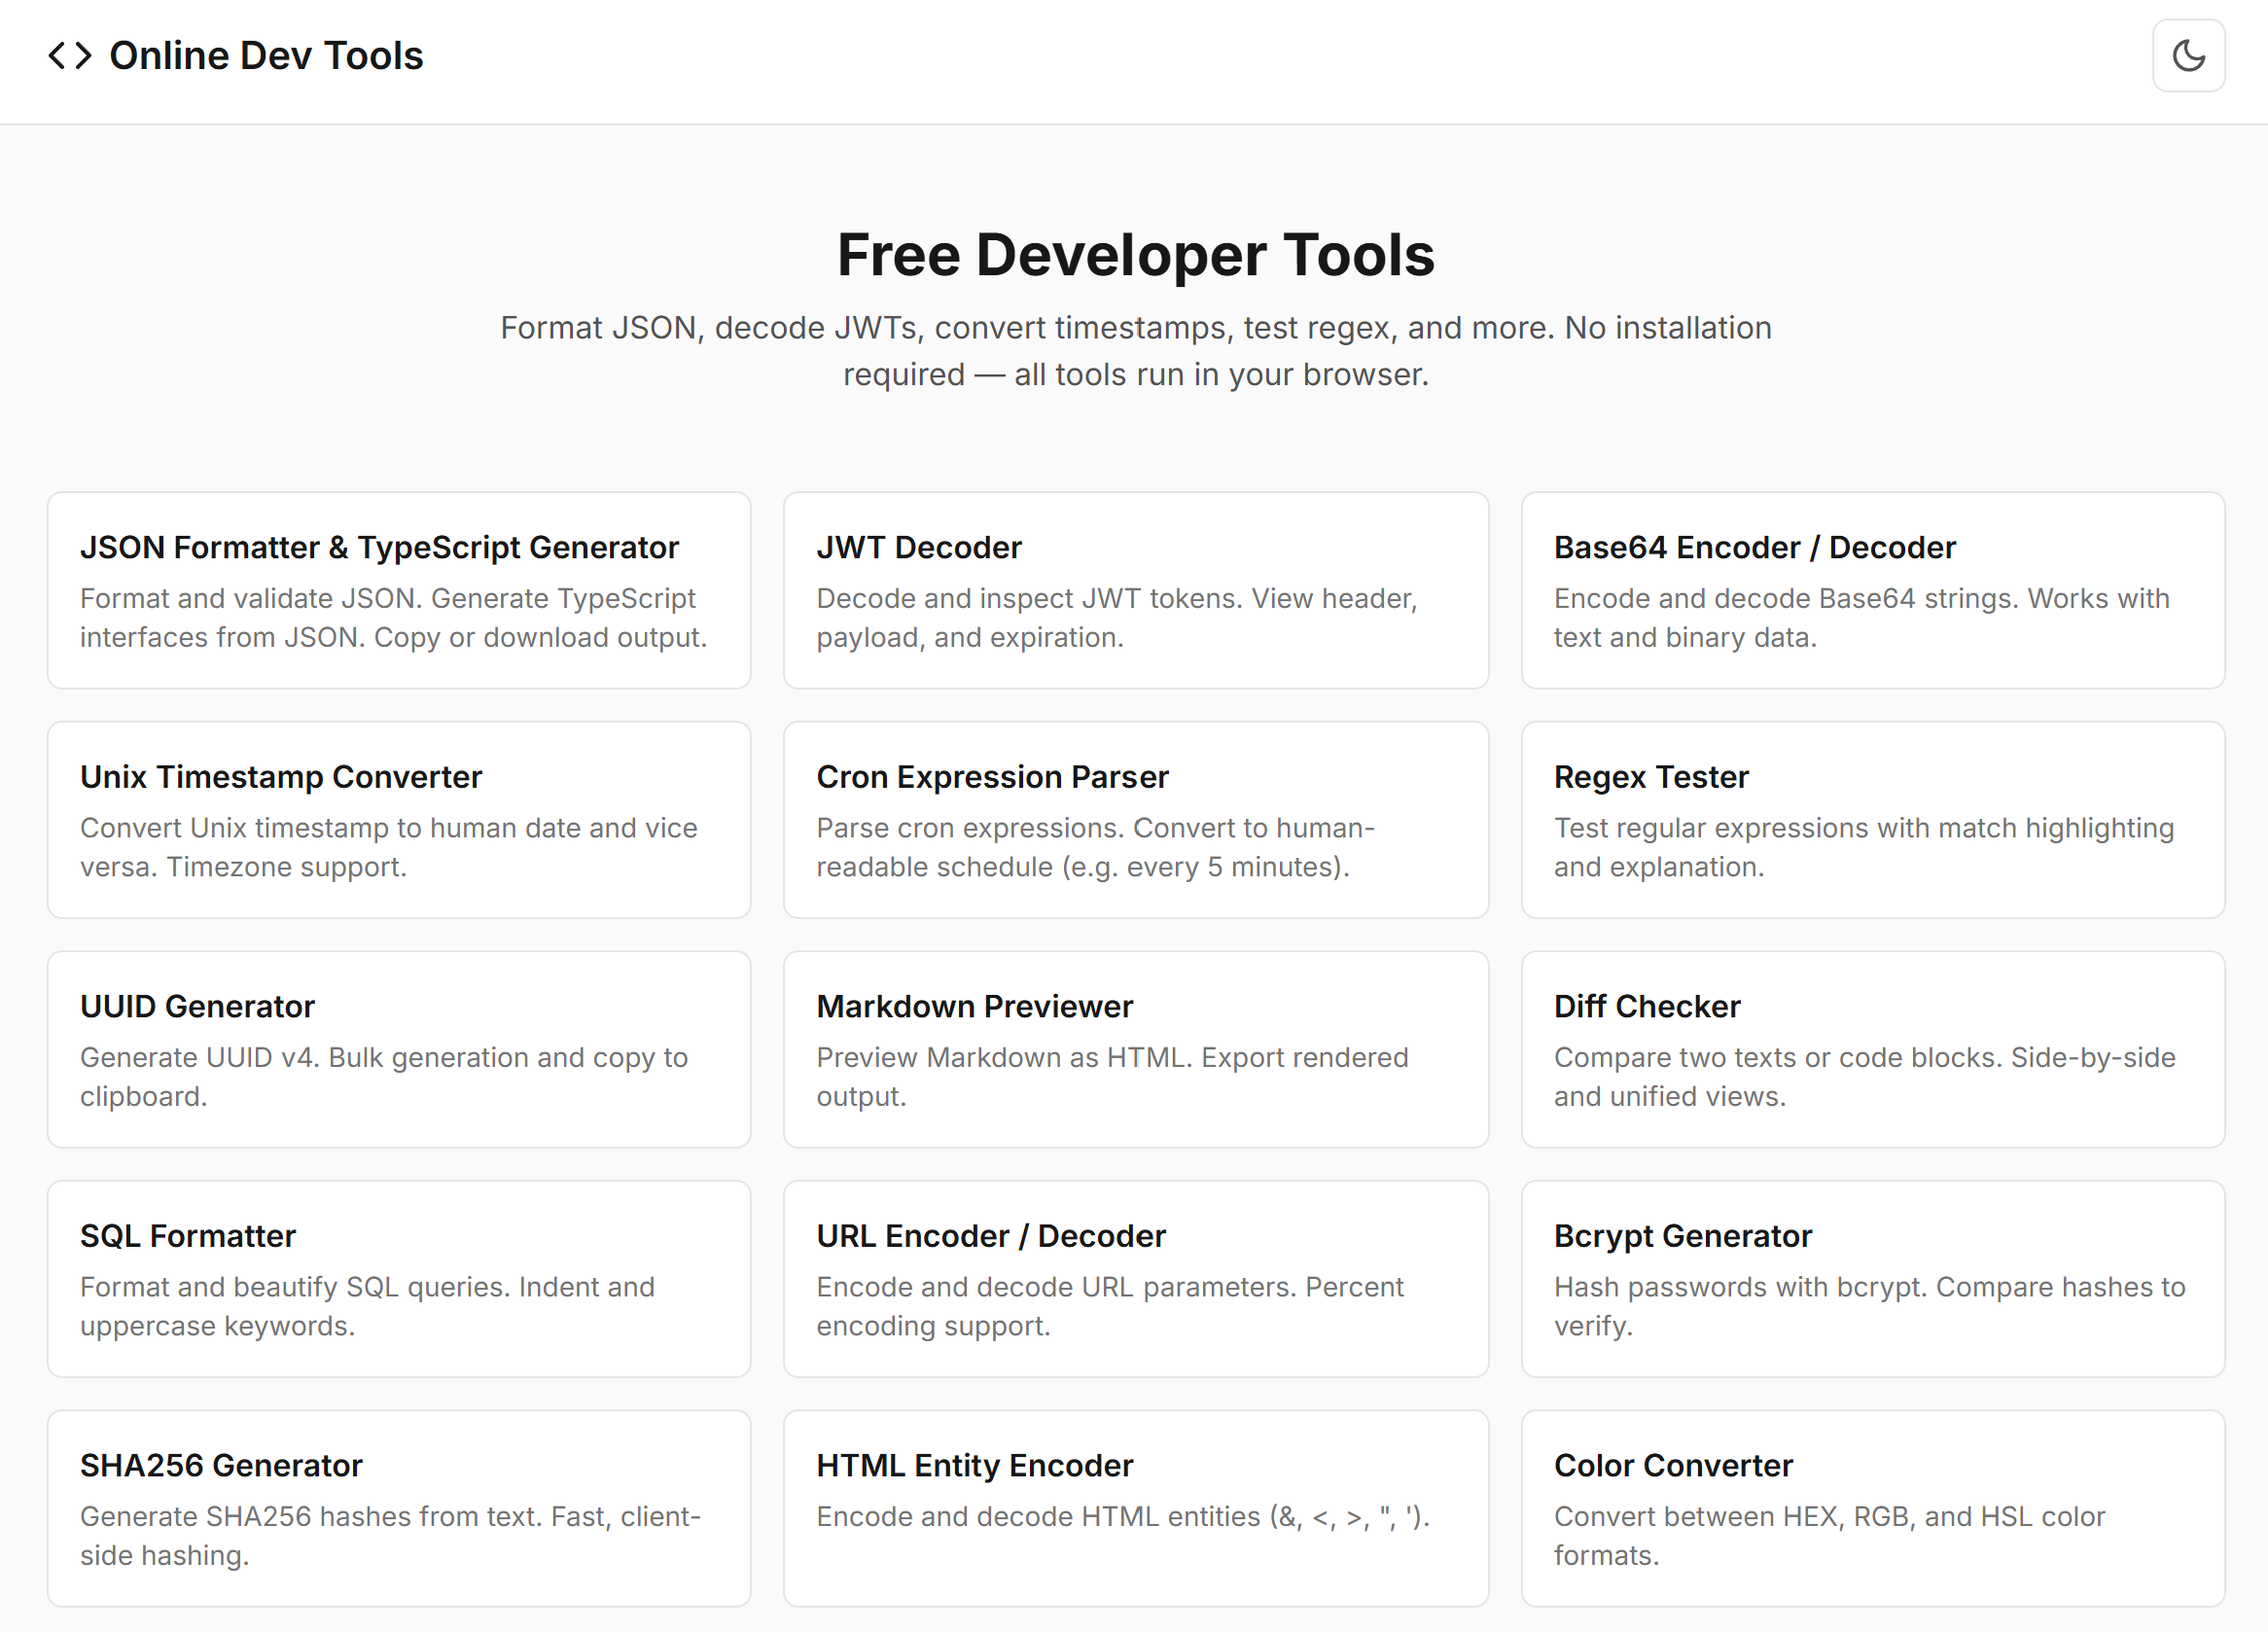Click the code brackets logo icon
This screenshot has width=2268, height=1632.
click(70, 56)
